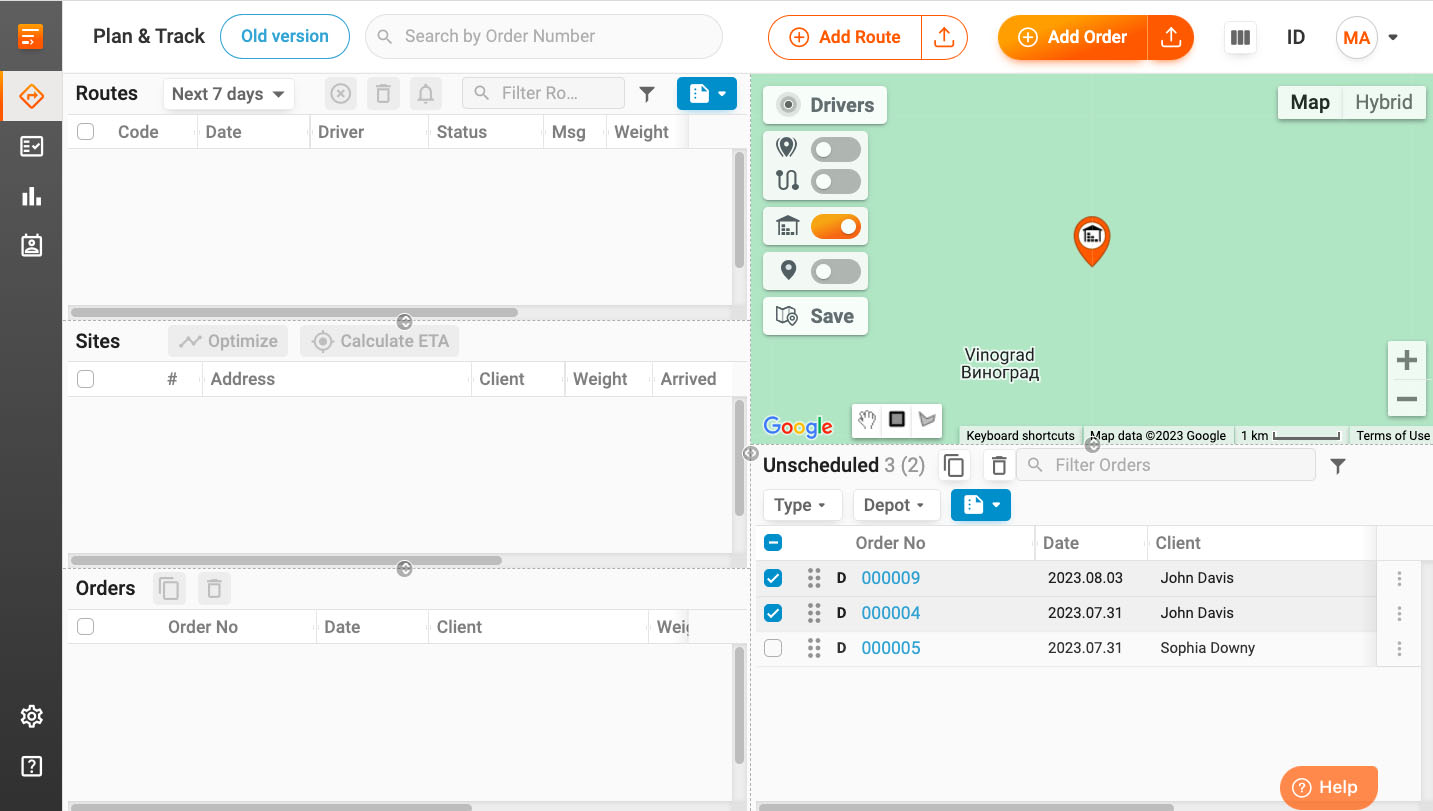Image resolution: width=1433 pixels, height=811 pixels.
Task: Enable the route polyline toggle on the map
Action: point(836,181)
